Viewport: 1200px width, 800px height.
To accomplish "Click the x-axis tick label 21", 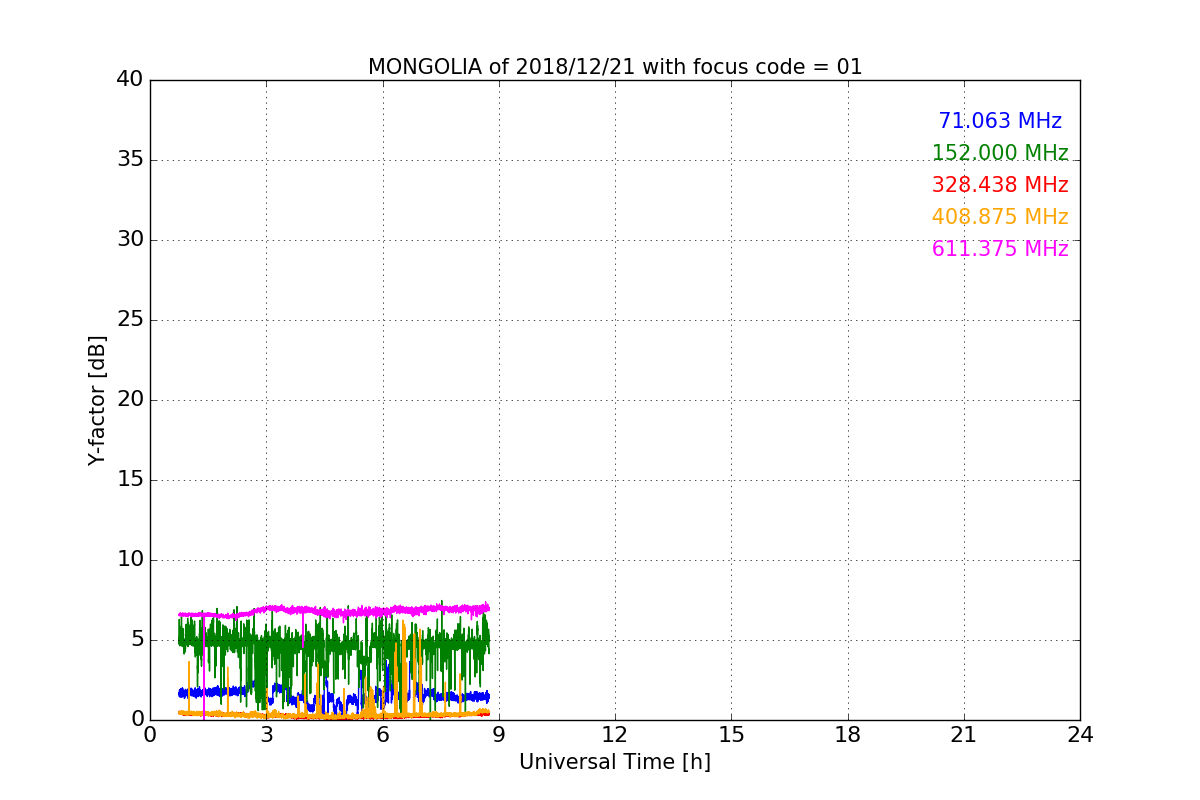I will point(964,735).
